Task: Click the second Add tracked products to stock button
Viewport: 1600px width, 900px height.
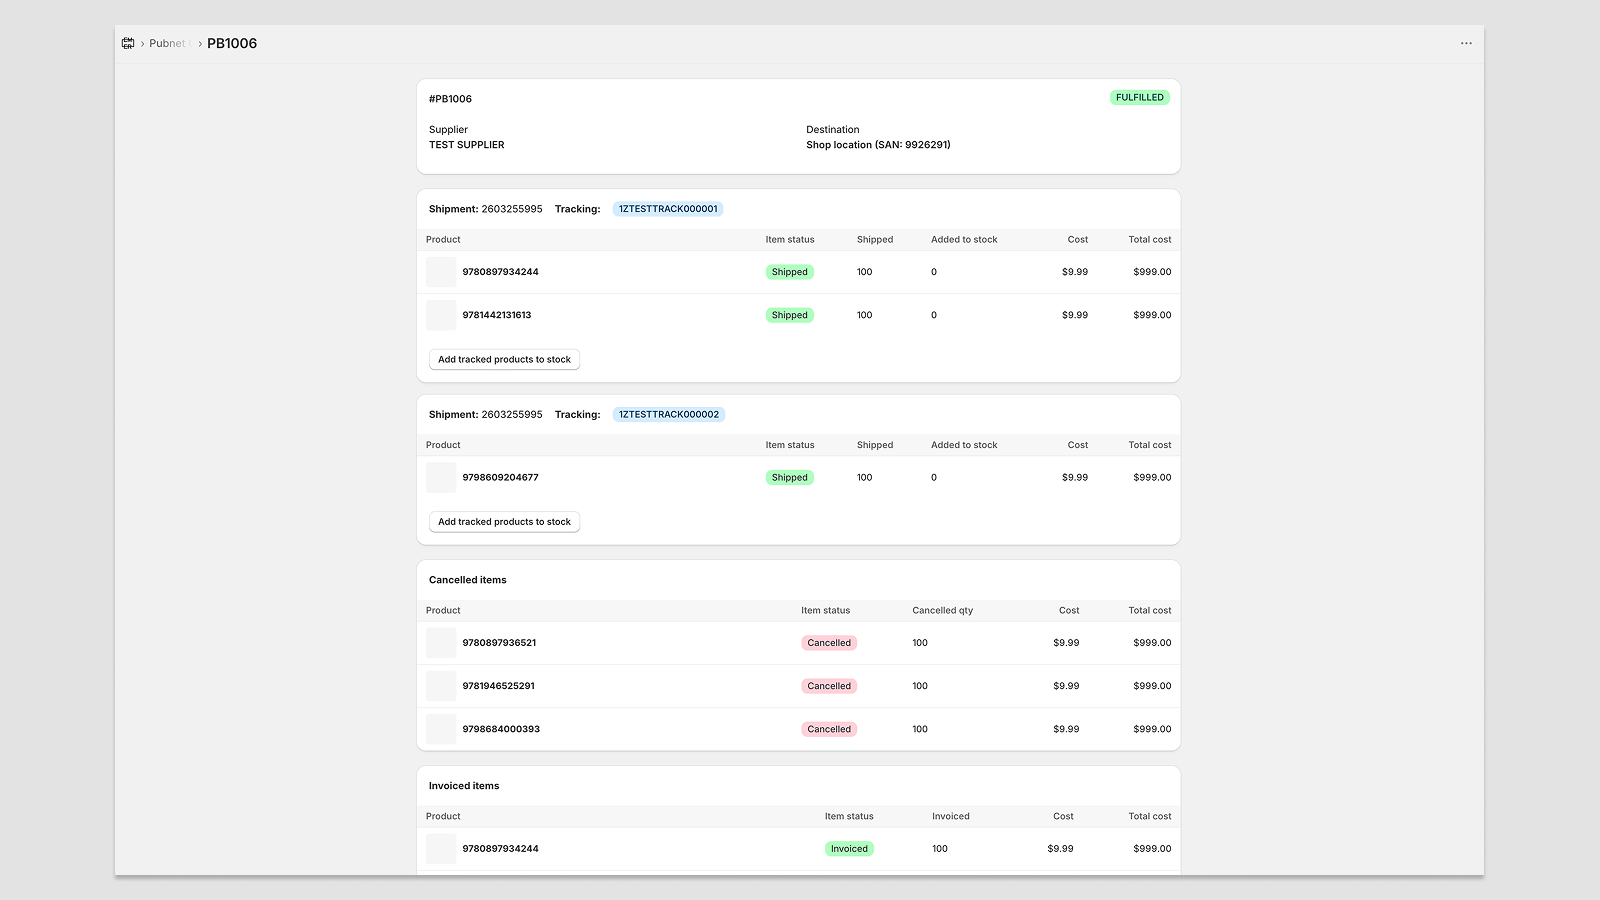Action: pyautogui.click(x=504, y=522)
